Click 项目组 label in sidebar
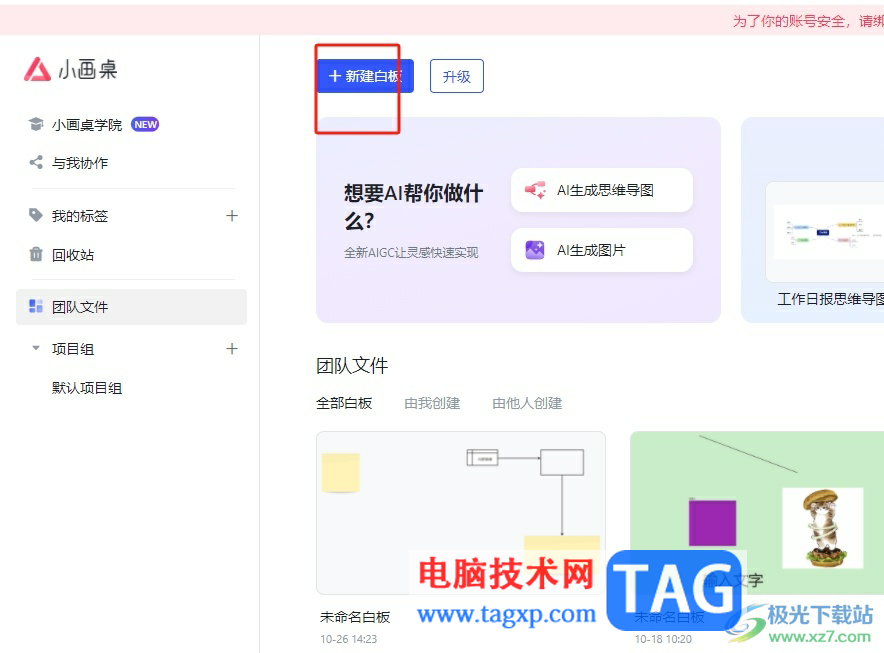The width and height of the screenshot is (884, 653). tap(73, 349)
